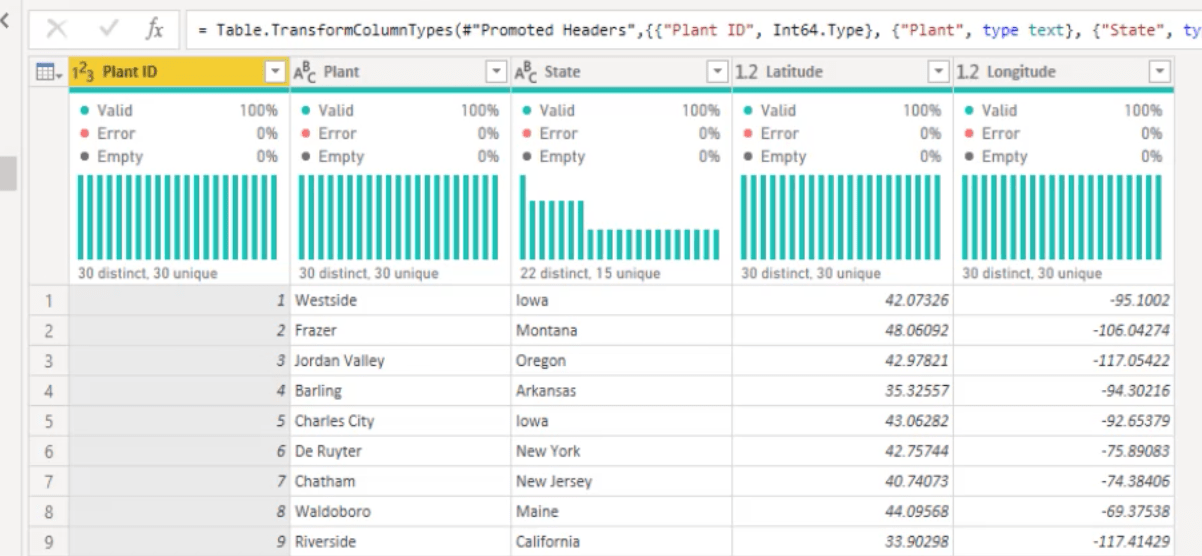Open the Plant column filter dropdown
The width and height of the screenshot is (1202, 556).
click(496, 72)
